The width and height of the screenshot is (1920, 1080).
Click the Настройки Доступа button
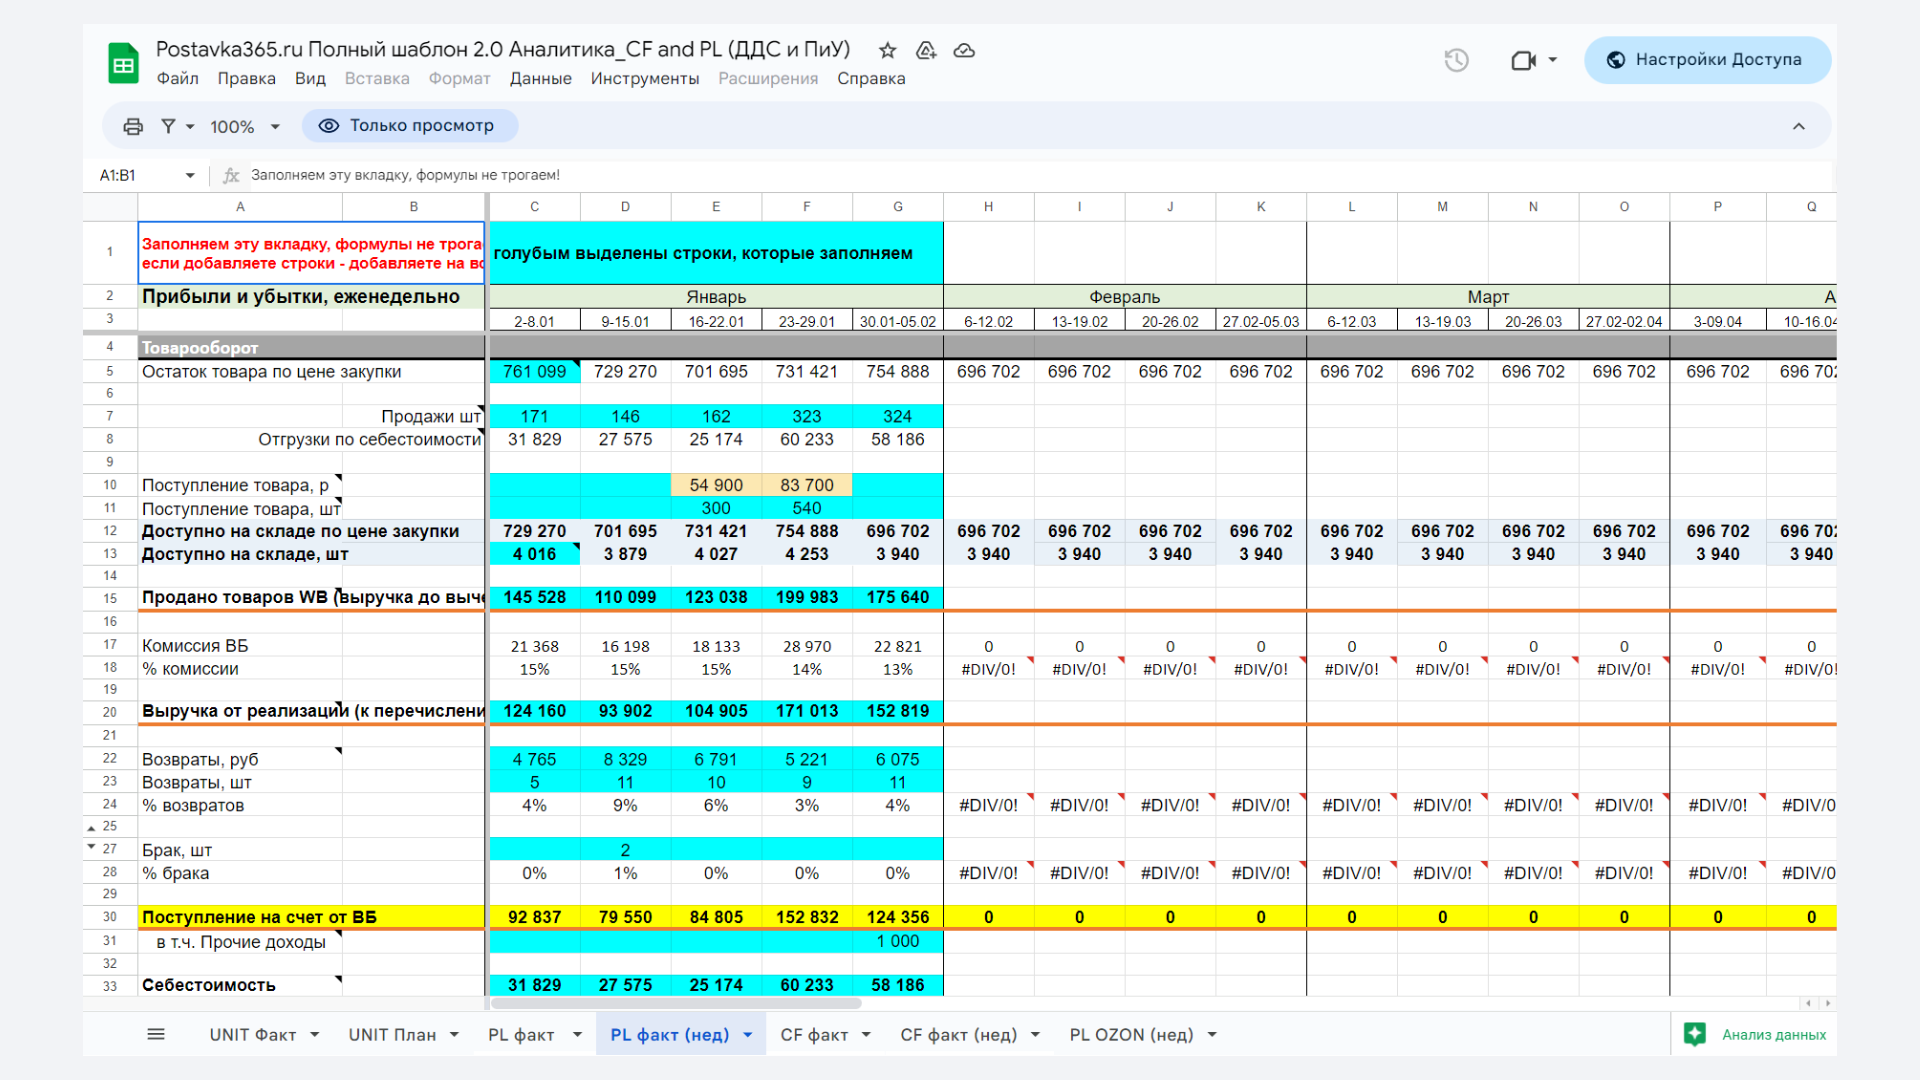pos(1707,60)
